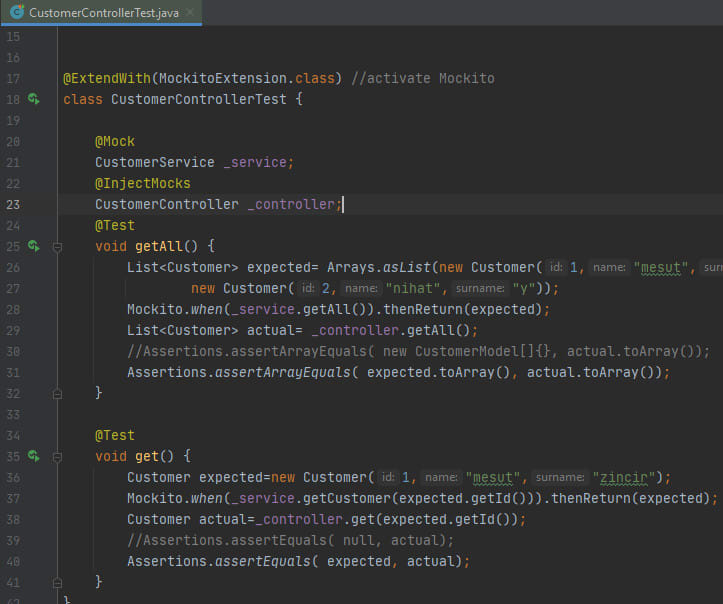Click the @Test annotation above getAll

115,225
